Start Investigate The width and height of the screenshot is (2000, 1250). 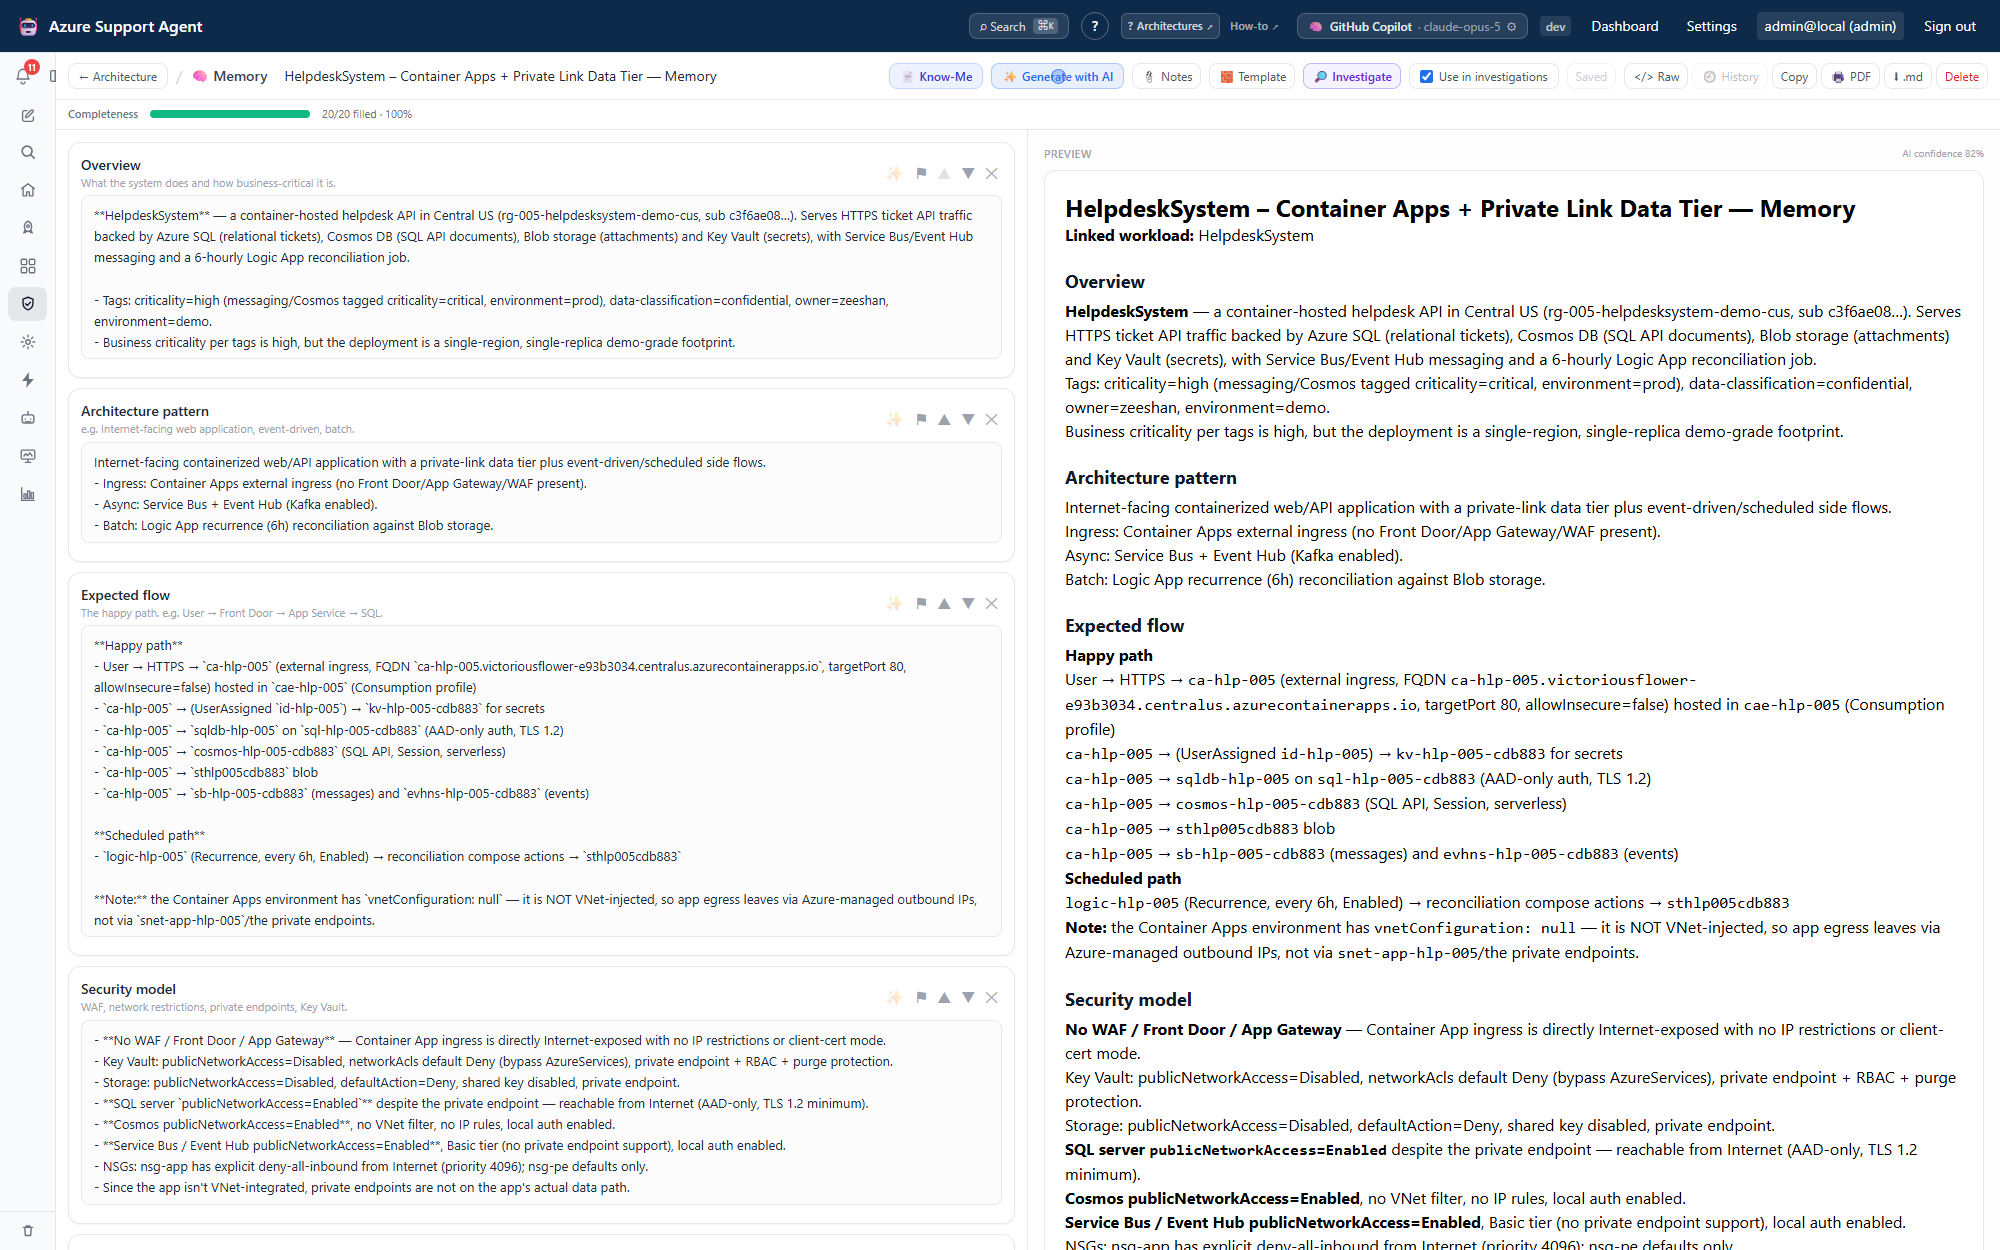[x=1352, y=77]
